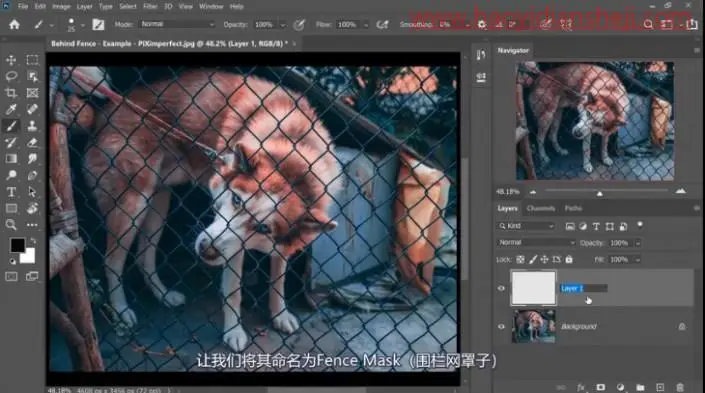Add layer style fx icon
705x393 pixels.
coord(580,387)
